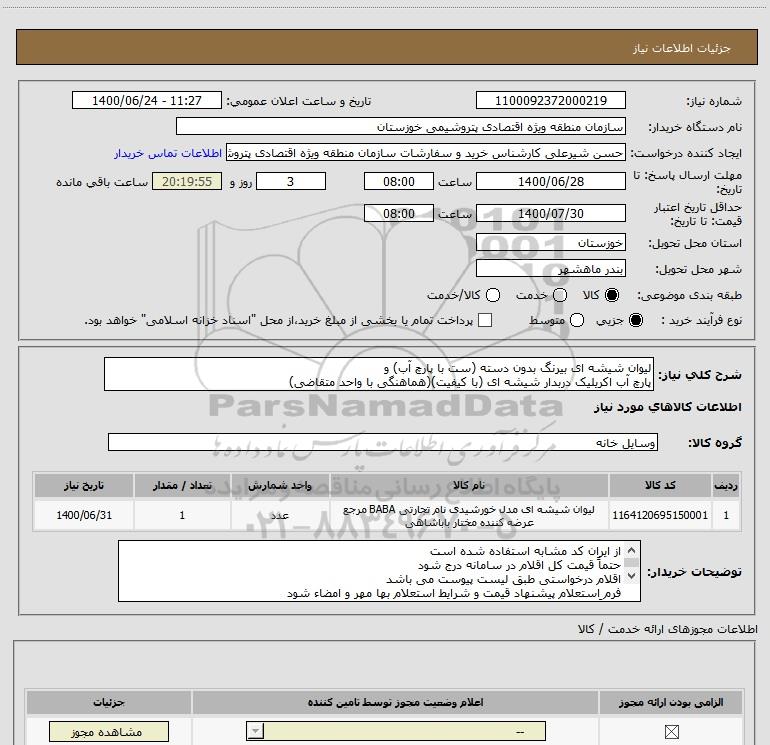
Task: Click price validity time 08:00 field
Action: [399, 213]
